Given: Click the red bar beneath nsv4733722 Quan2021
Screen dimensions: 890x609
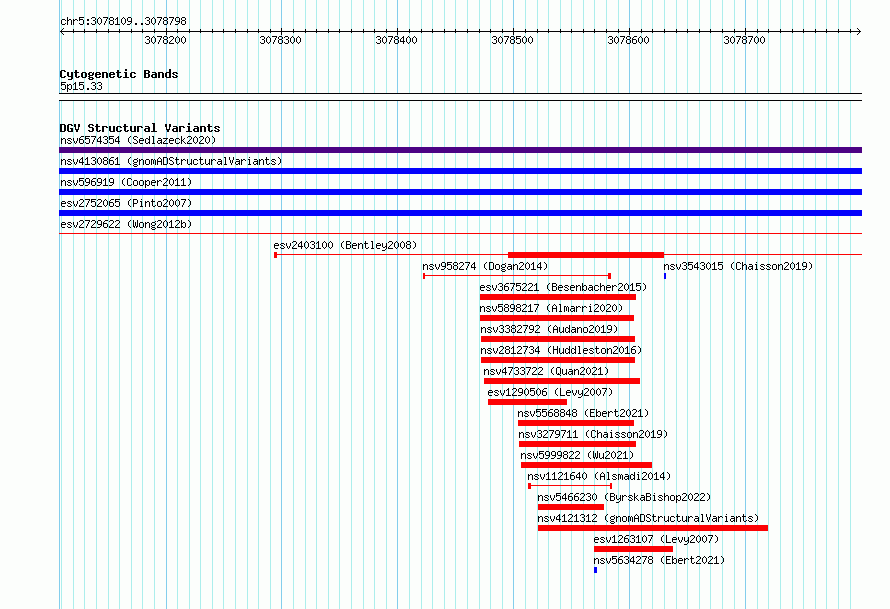Looking at the screenshot, I should click(562, 381).
